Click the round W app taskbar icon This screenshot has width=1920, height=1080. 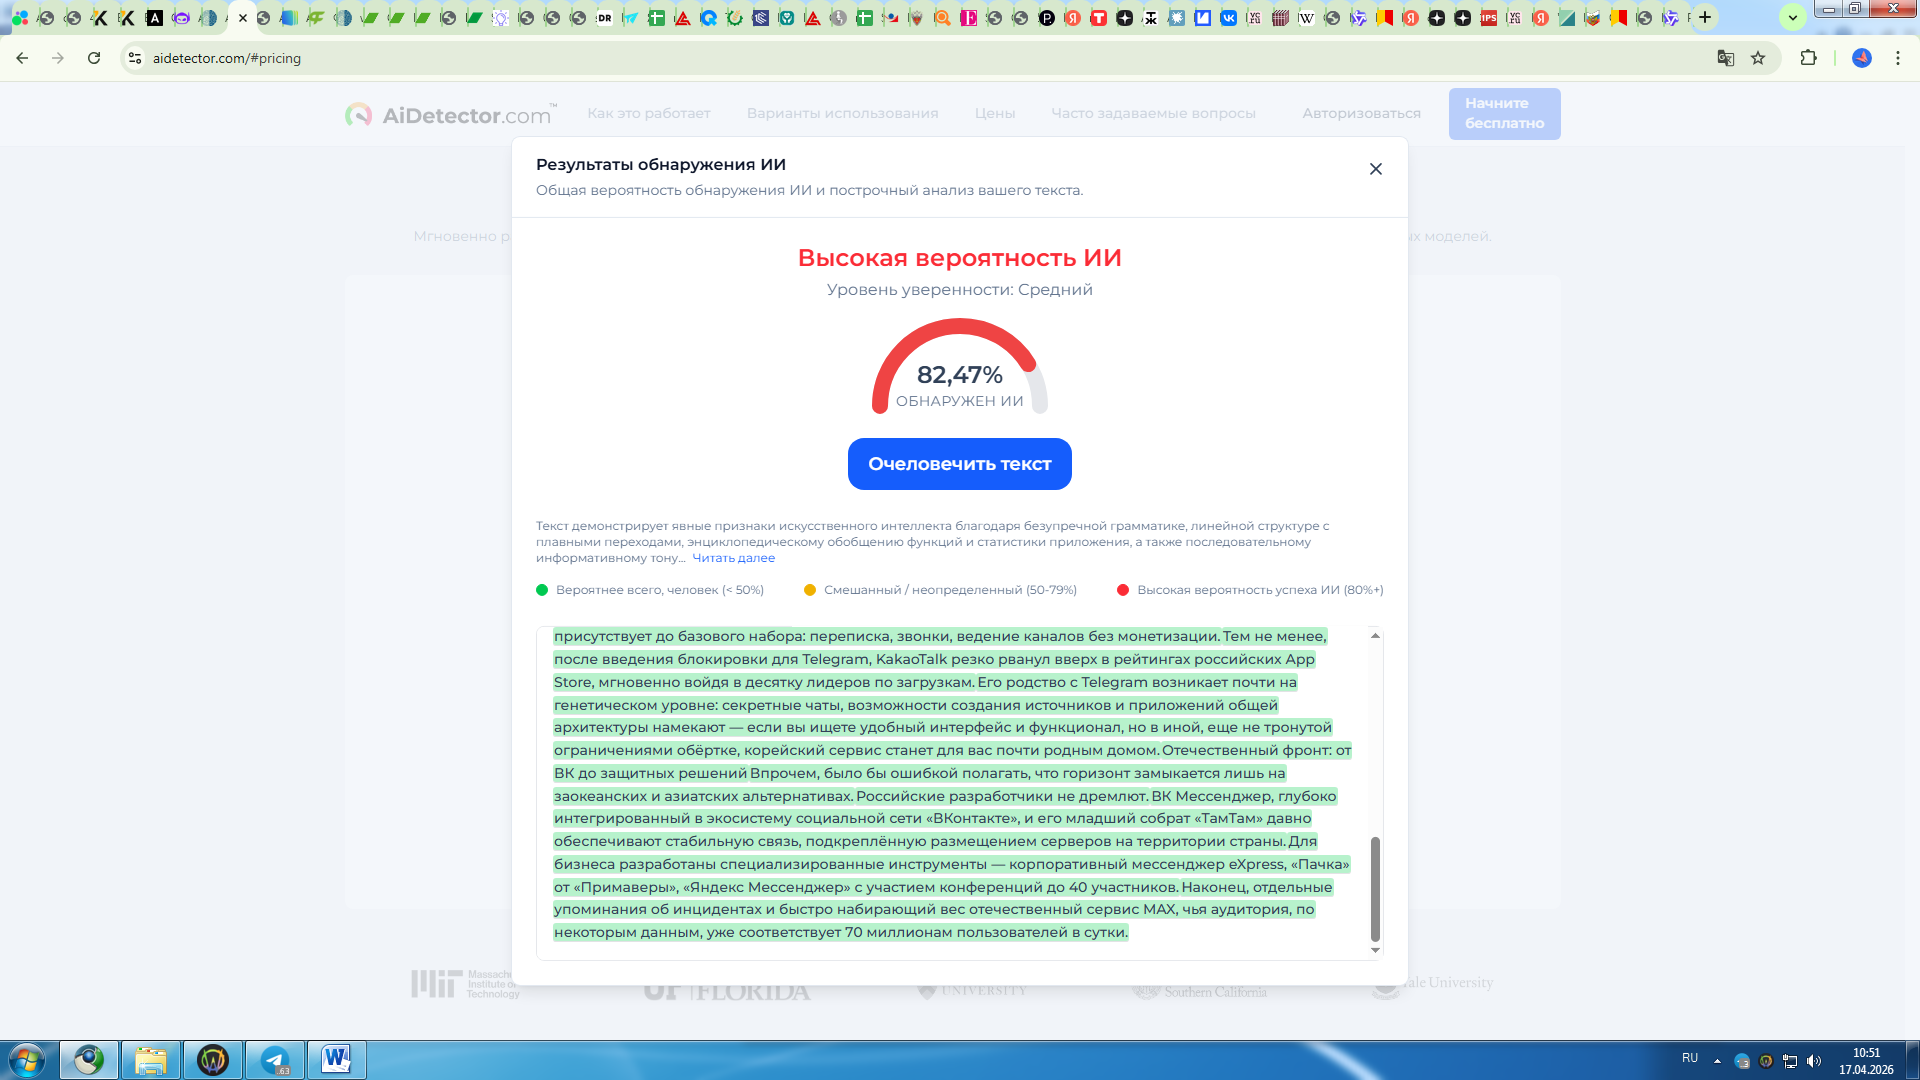click(x=213, y=1060)
